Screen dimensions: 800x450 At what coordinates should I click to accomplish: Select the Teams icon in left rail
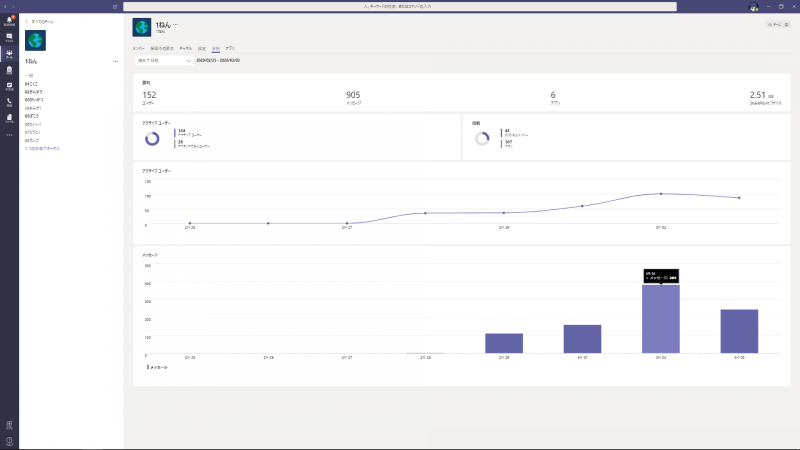click(x=9, y=54)
